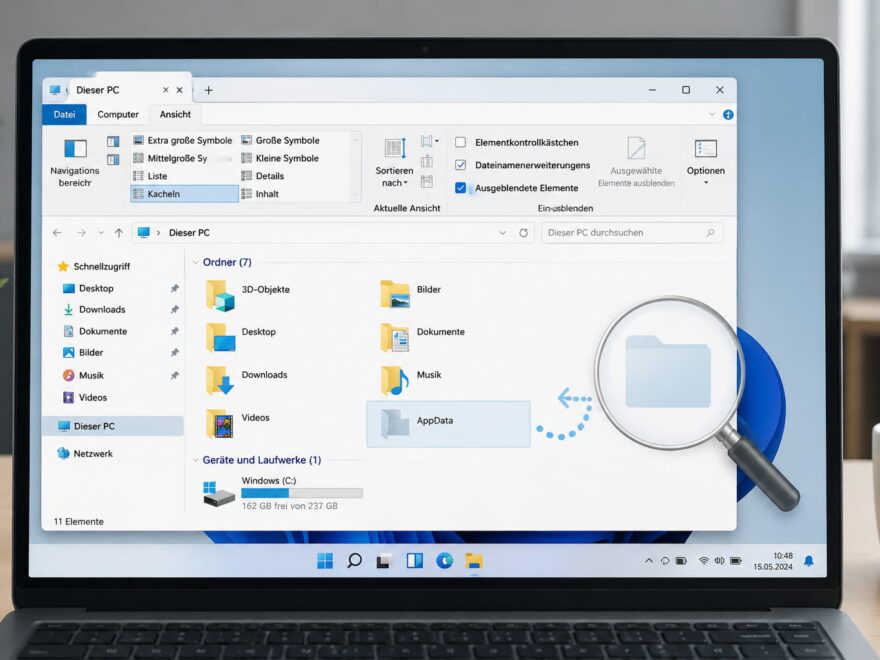880x660 pixels.
Task: Open recent locations dropdown arrow
Action: pyautogui.click(x=101, y=232)
